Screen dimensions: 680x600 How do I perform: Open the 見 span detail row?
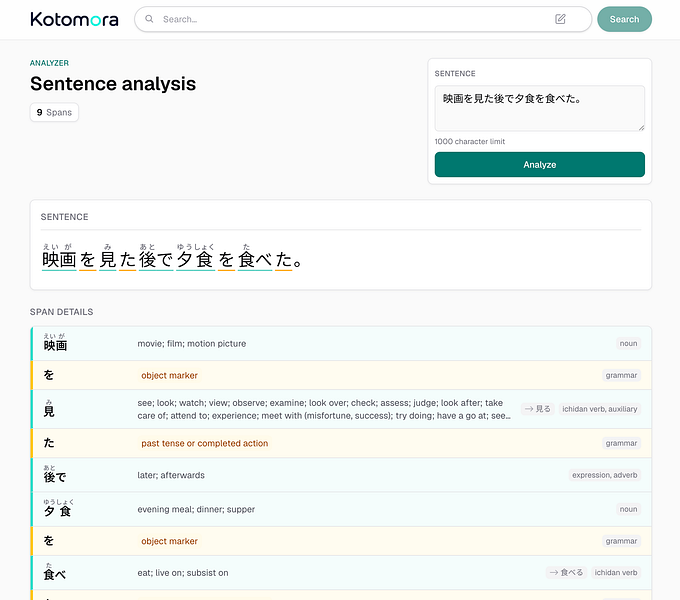click(341, 409)
